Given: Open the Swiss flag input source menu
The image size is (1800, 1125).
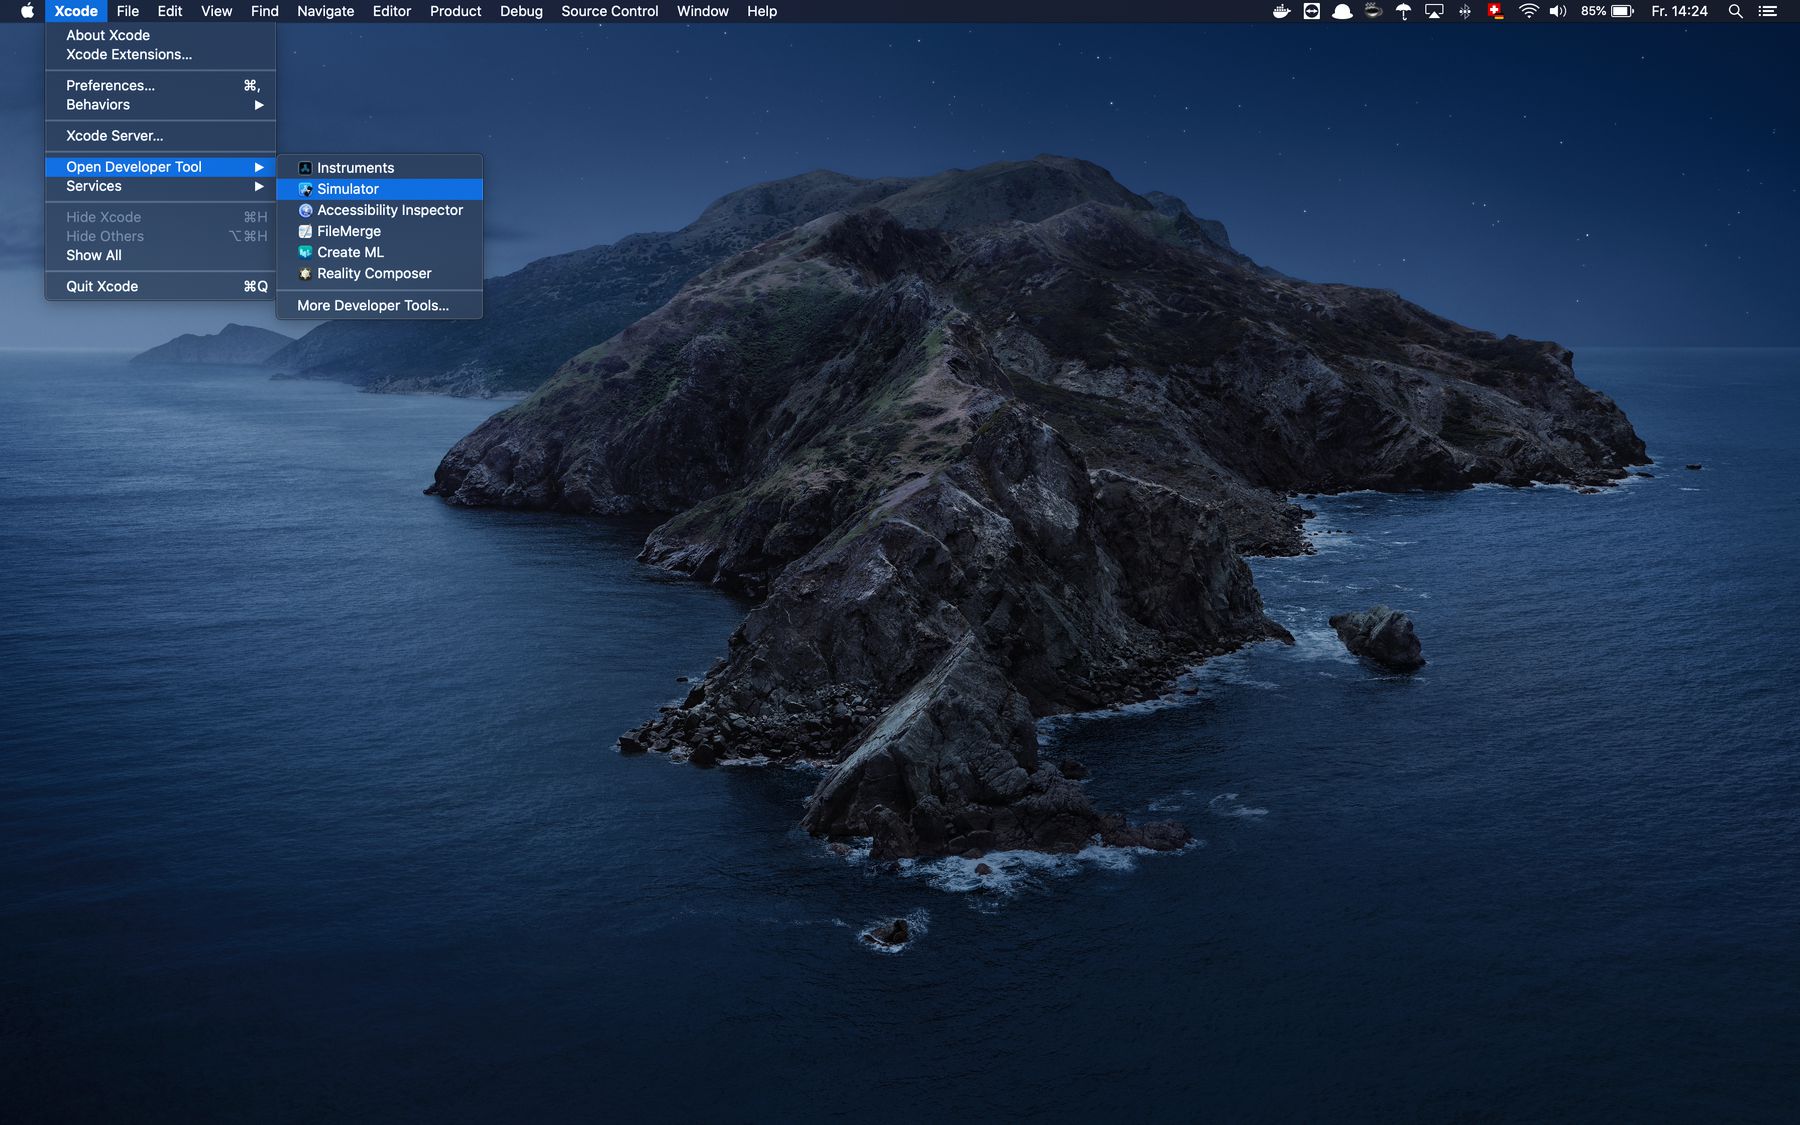Looking at the screenshot, I should click(x=1495, y=11).
